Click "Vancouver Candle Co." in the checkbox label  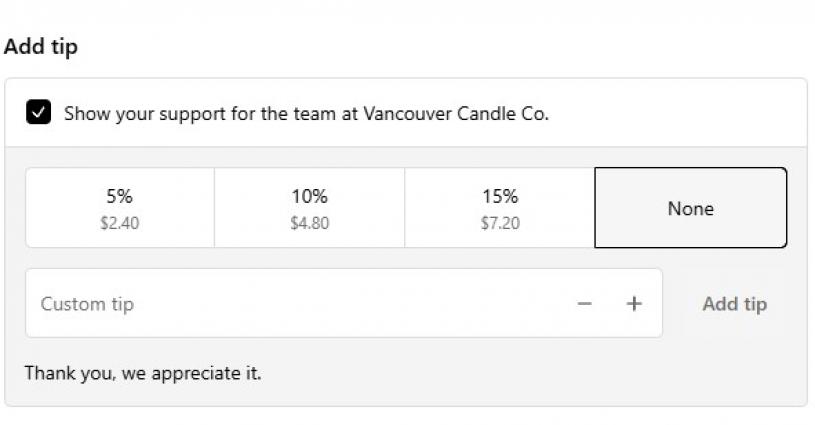456,113
